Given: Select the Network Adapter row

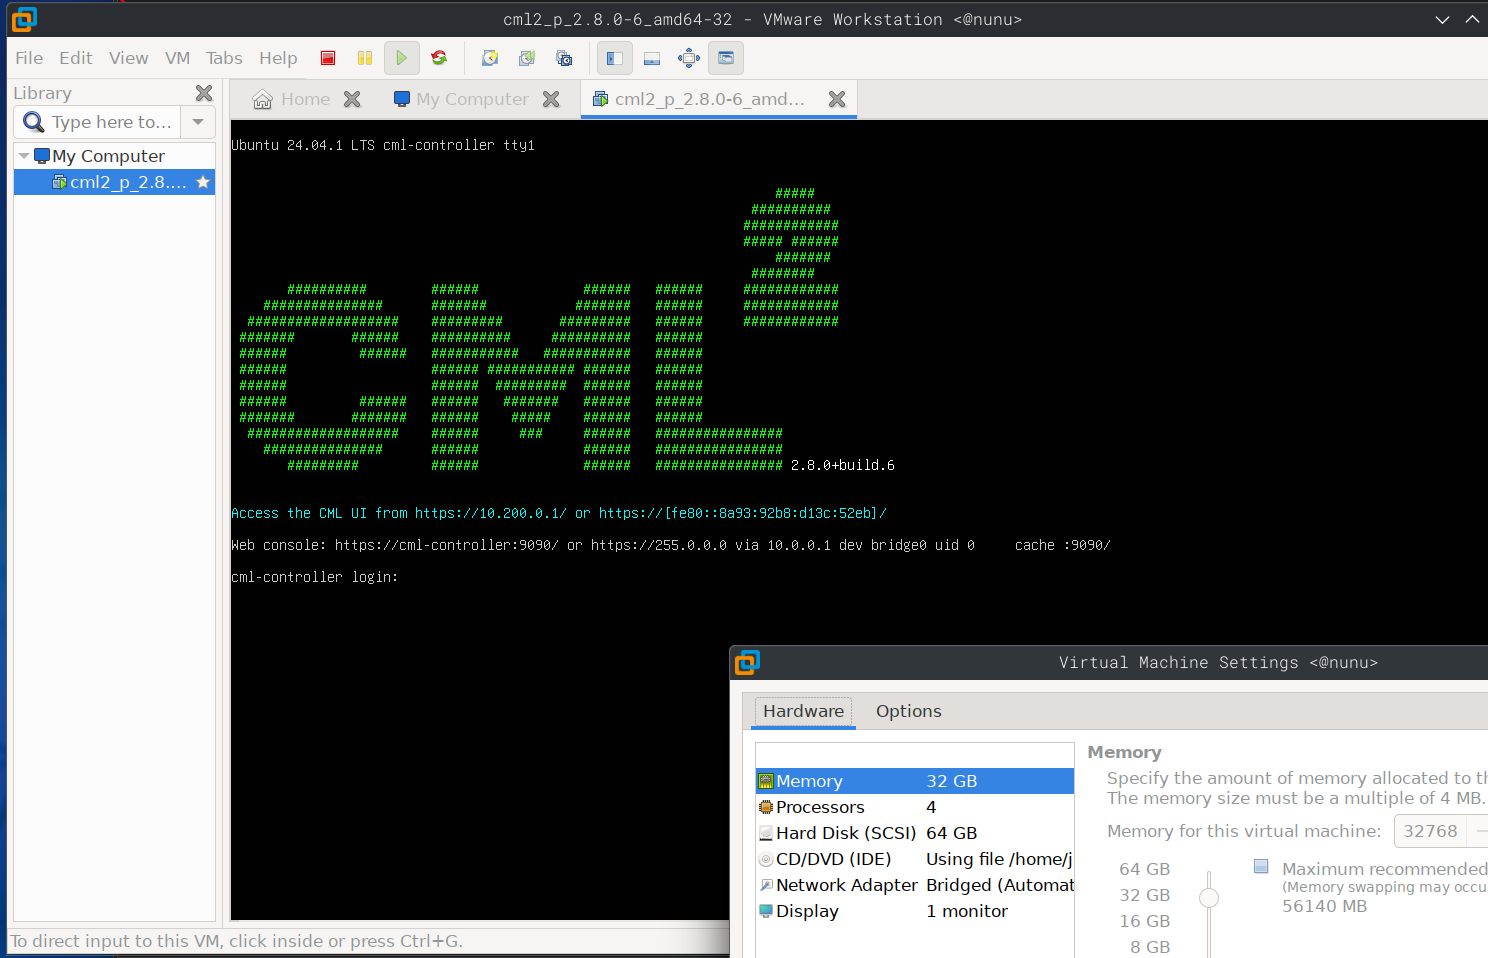Looking at the screenshot, I should [915, 885].
